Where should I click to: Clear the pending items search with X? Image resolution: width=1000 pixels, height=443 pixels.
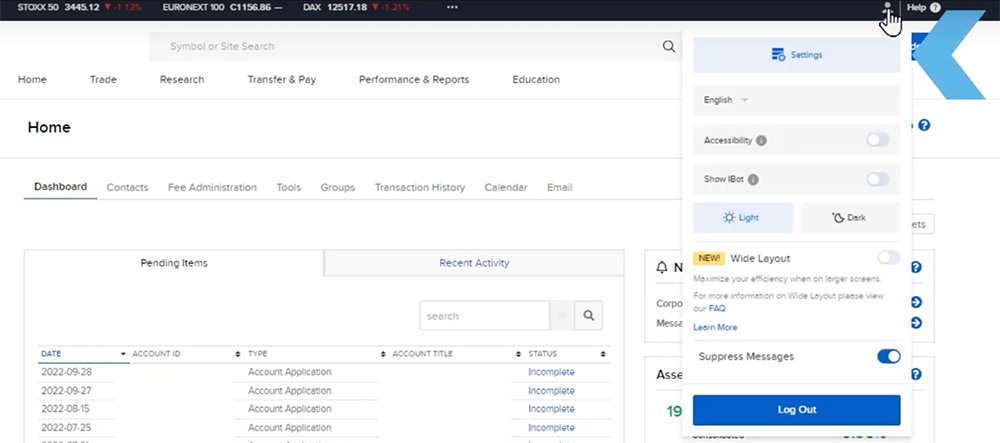coord(562,316)
